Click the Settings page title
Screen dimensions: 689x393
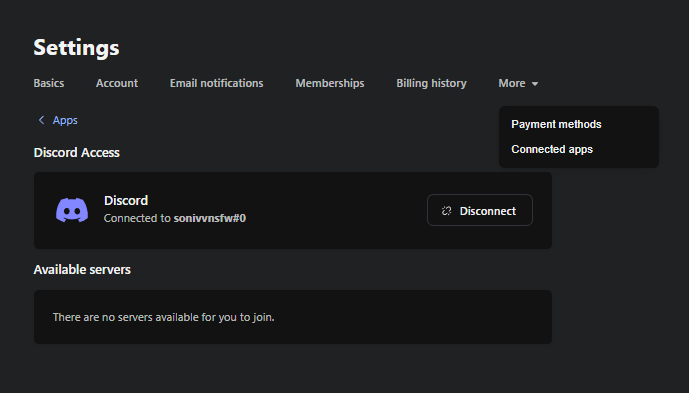tap(76, 47)
